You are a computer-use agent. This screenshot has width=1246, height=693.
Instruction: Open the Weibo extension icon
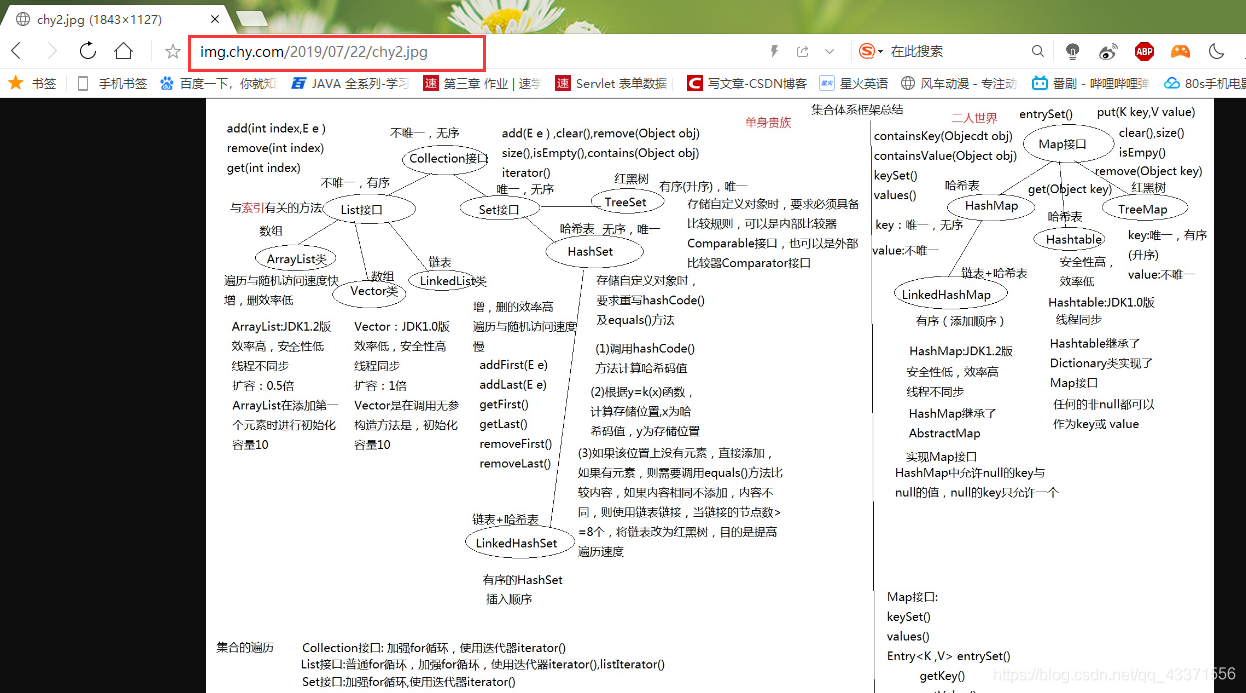[x=1108, y=51]
